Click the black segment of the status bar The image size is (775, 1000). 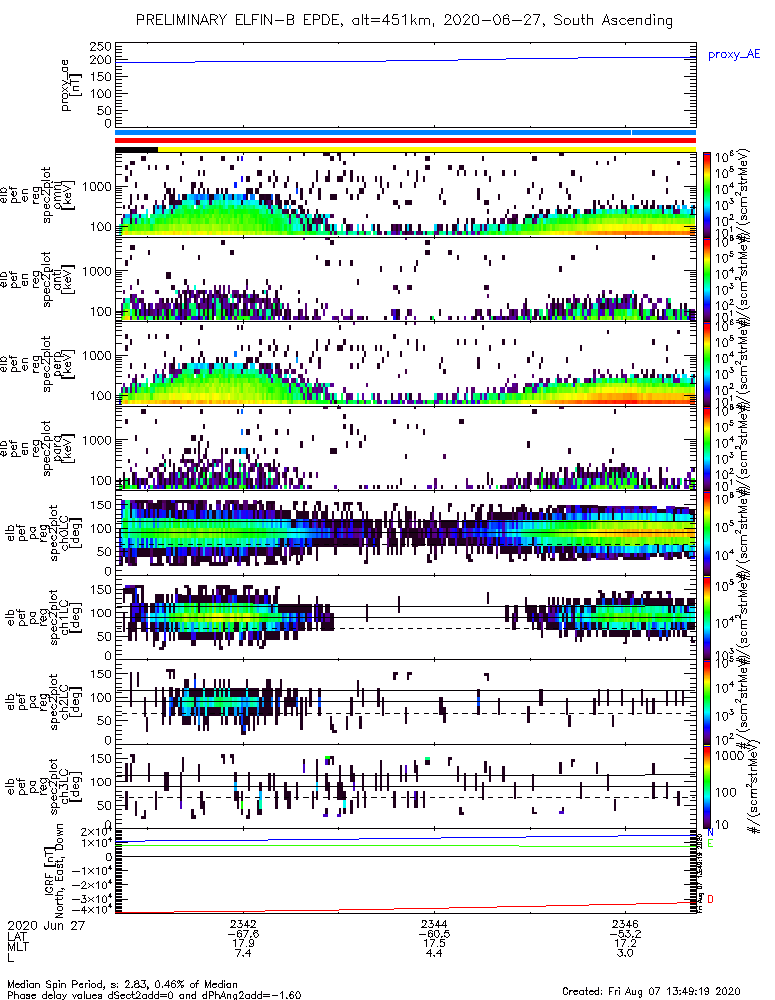(137, 149)
